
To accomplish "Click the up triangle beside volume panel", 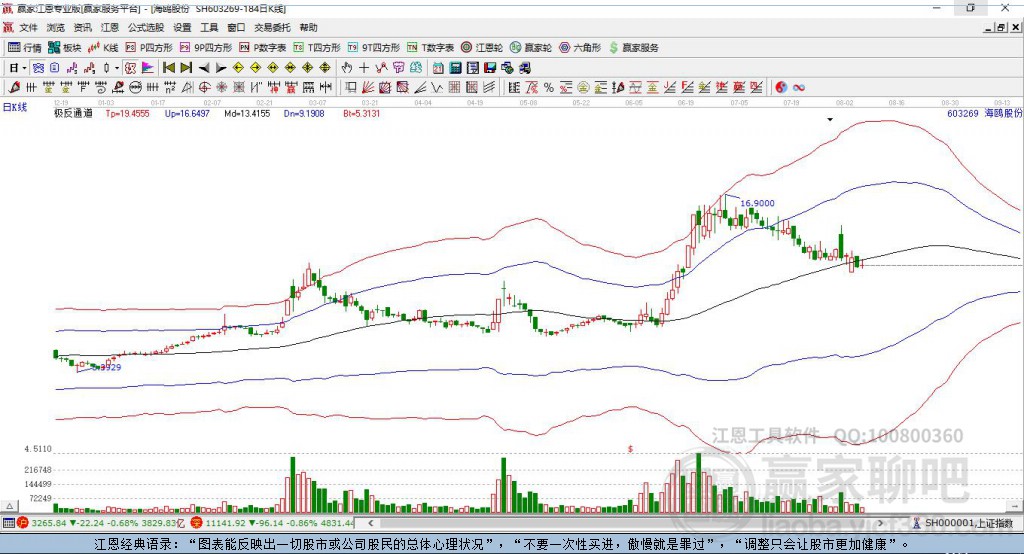I will click(x=9, y=506).
